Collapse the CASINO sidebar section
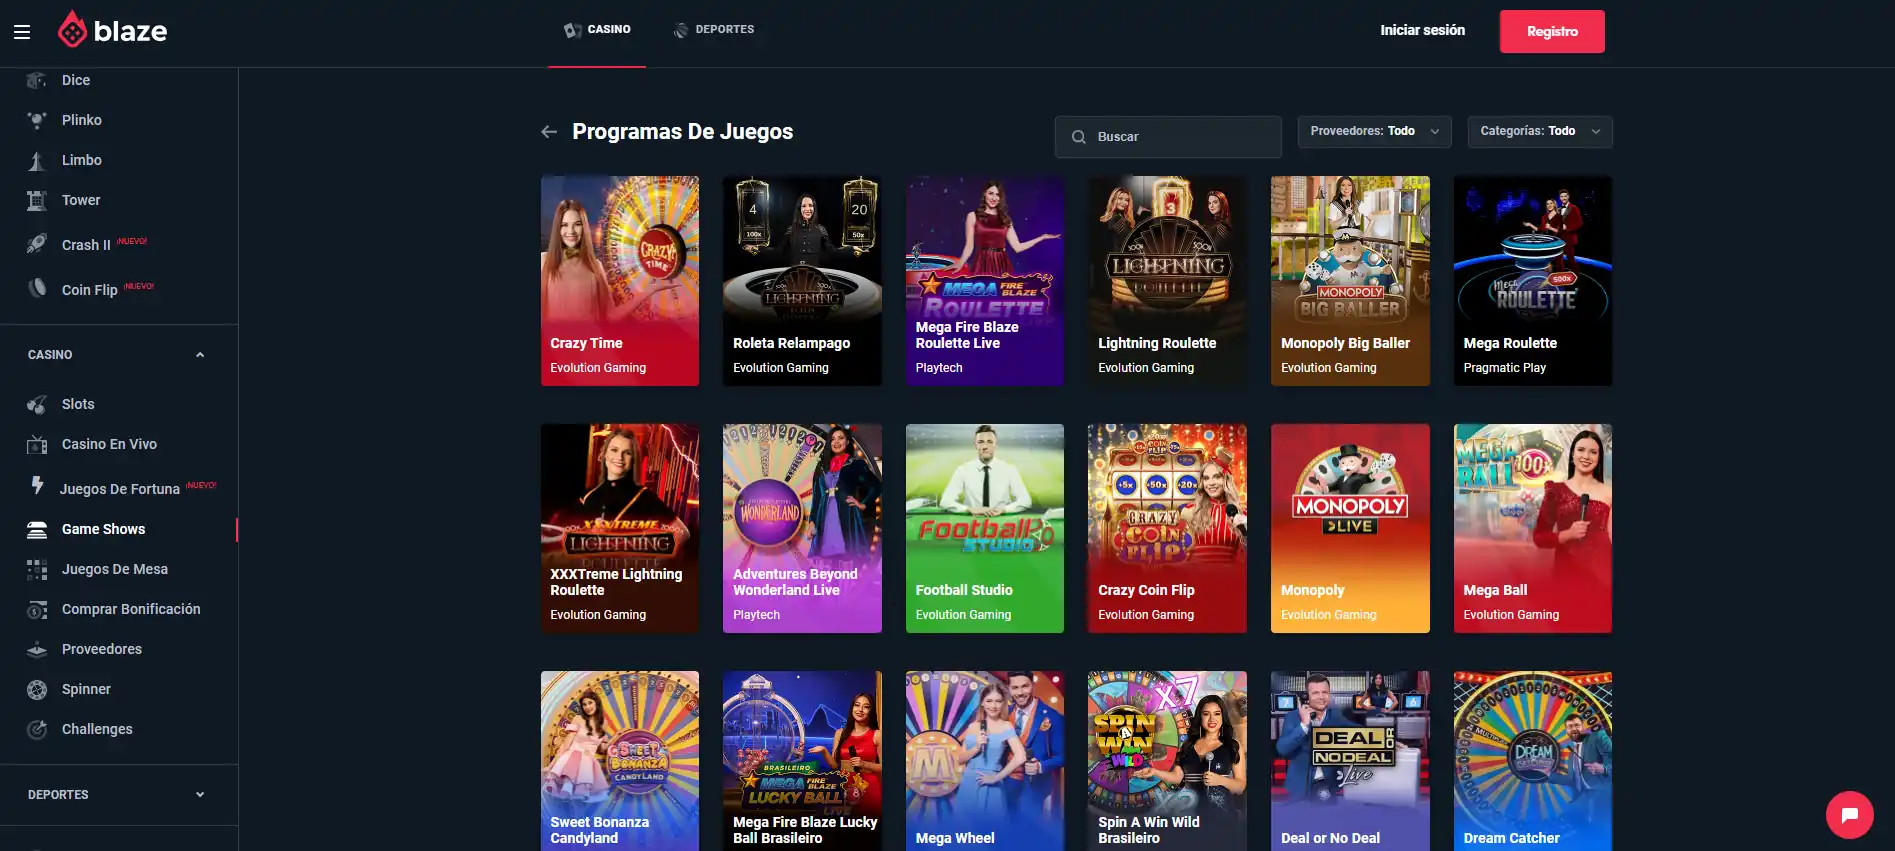The image size is (1895, 851). 200,355
